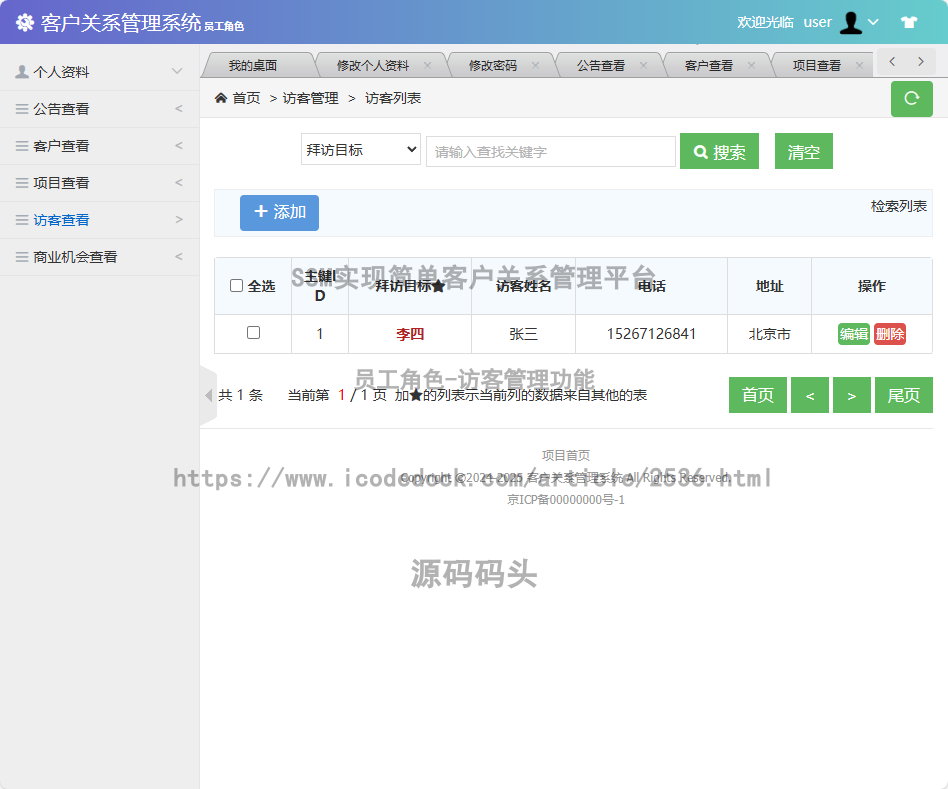Go to 尾页 last page button

[x=904, y=395]
